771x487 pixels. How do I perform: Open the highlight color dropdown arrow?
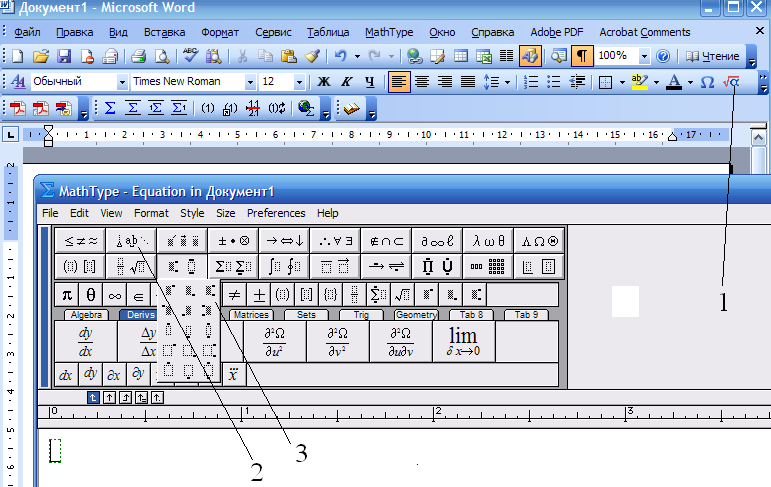pos(656,82)
